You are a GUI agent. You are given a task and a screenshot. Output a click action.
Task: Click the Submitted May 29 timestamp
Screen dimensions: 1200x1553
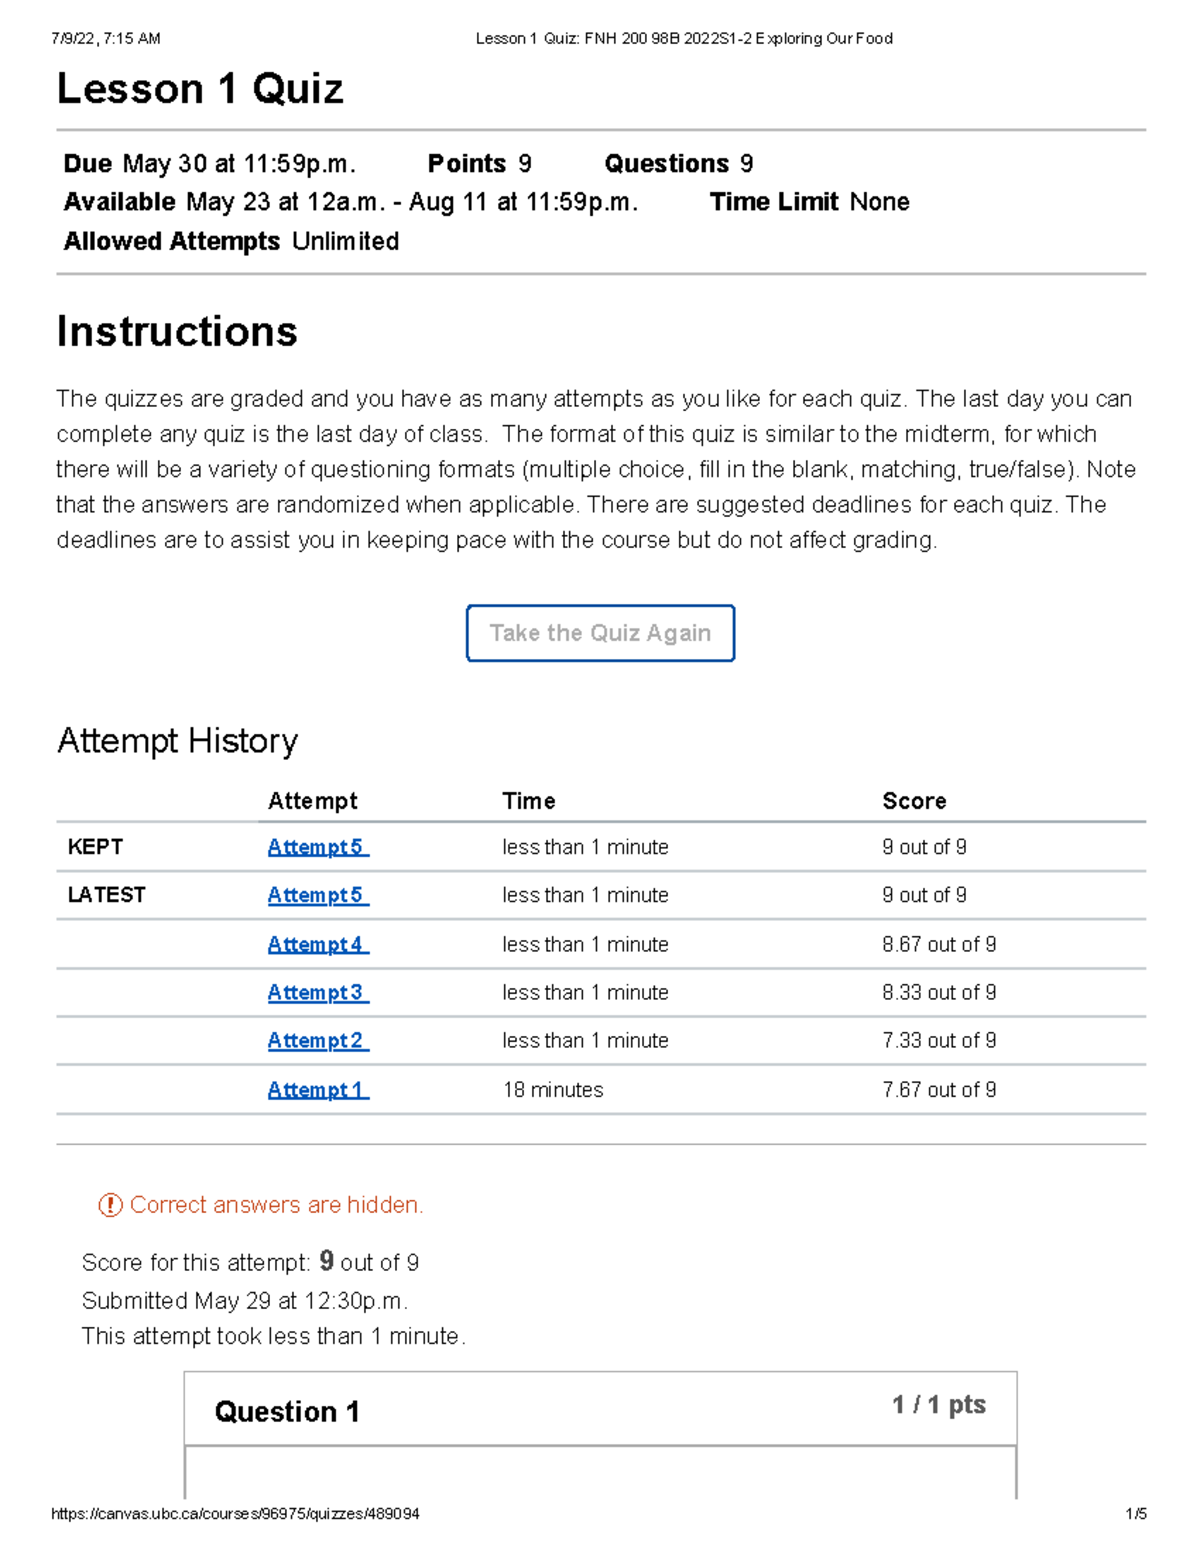(x=244, y=1300)
